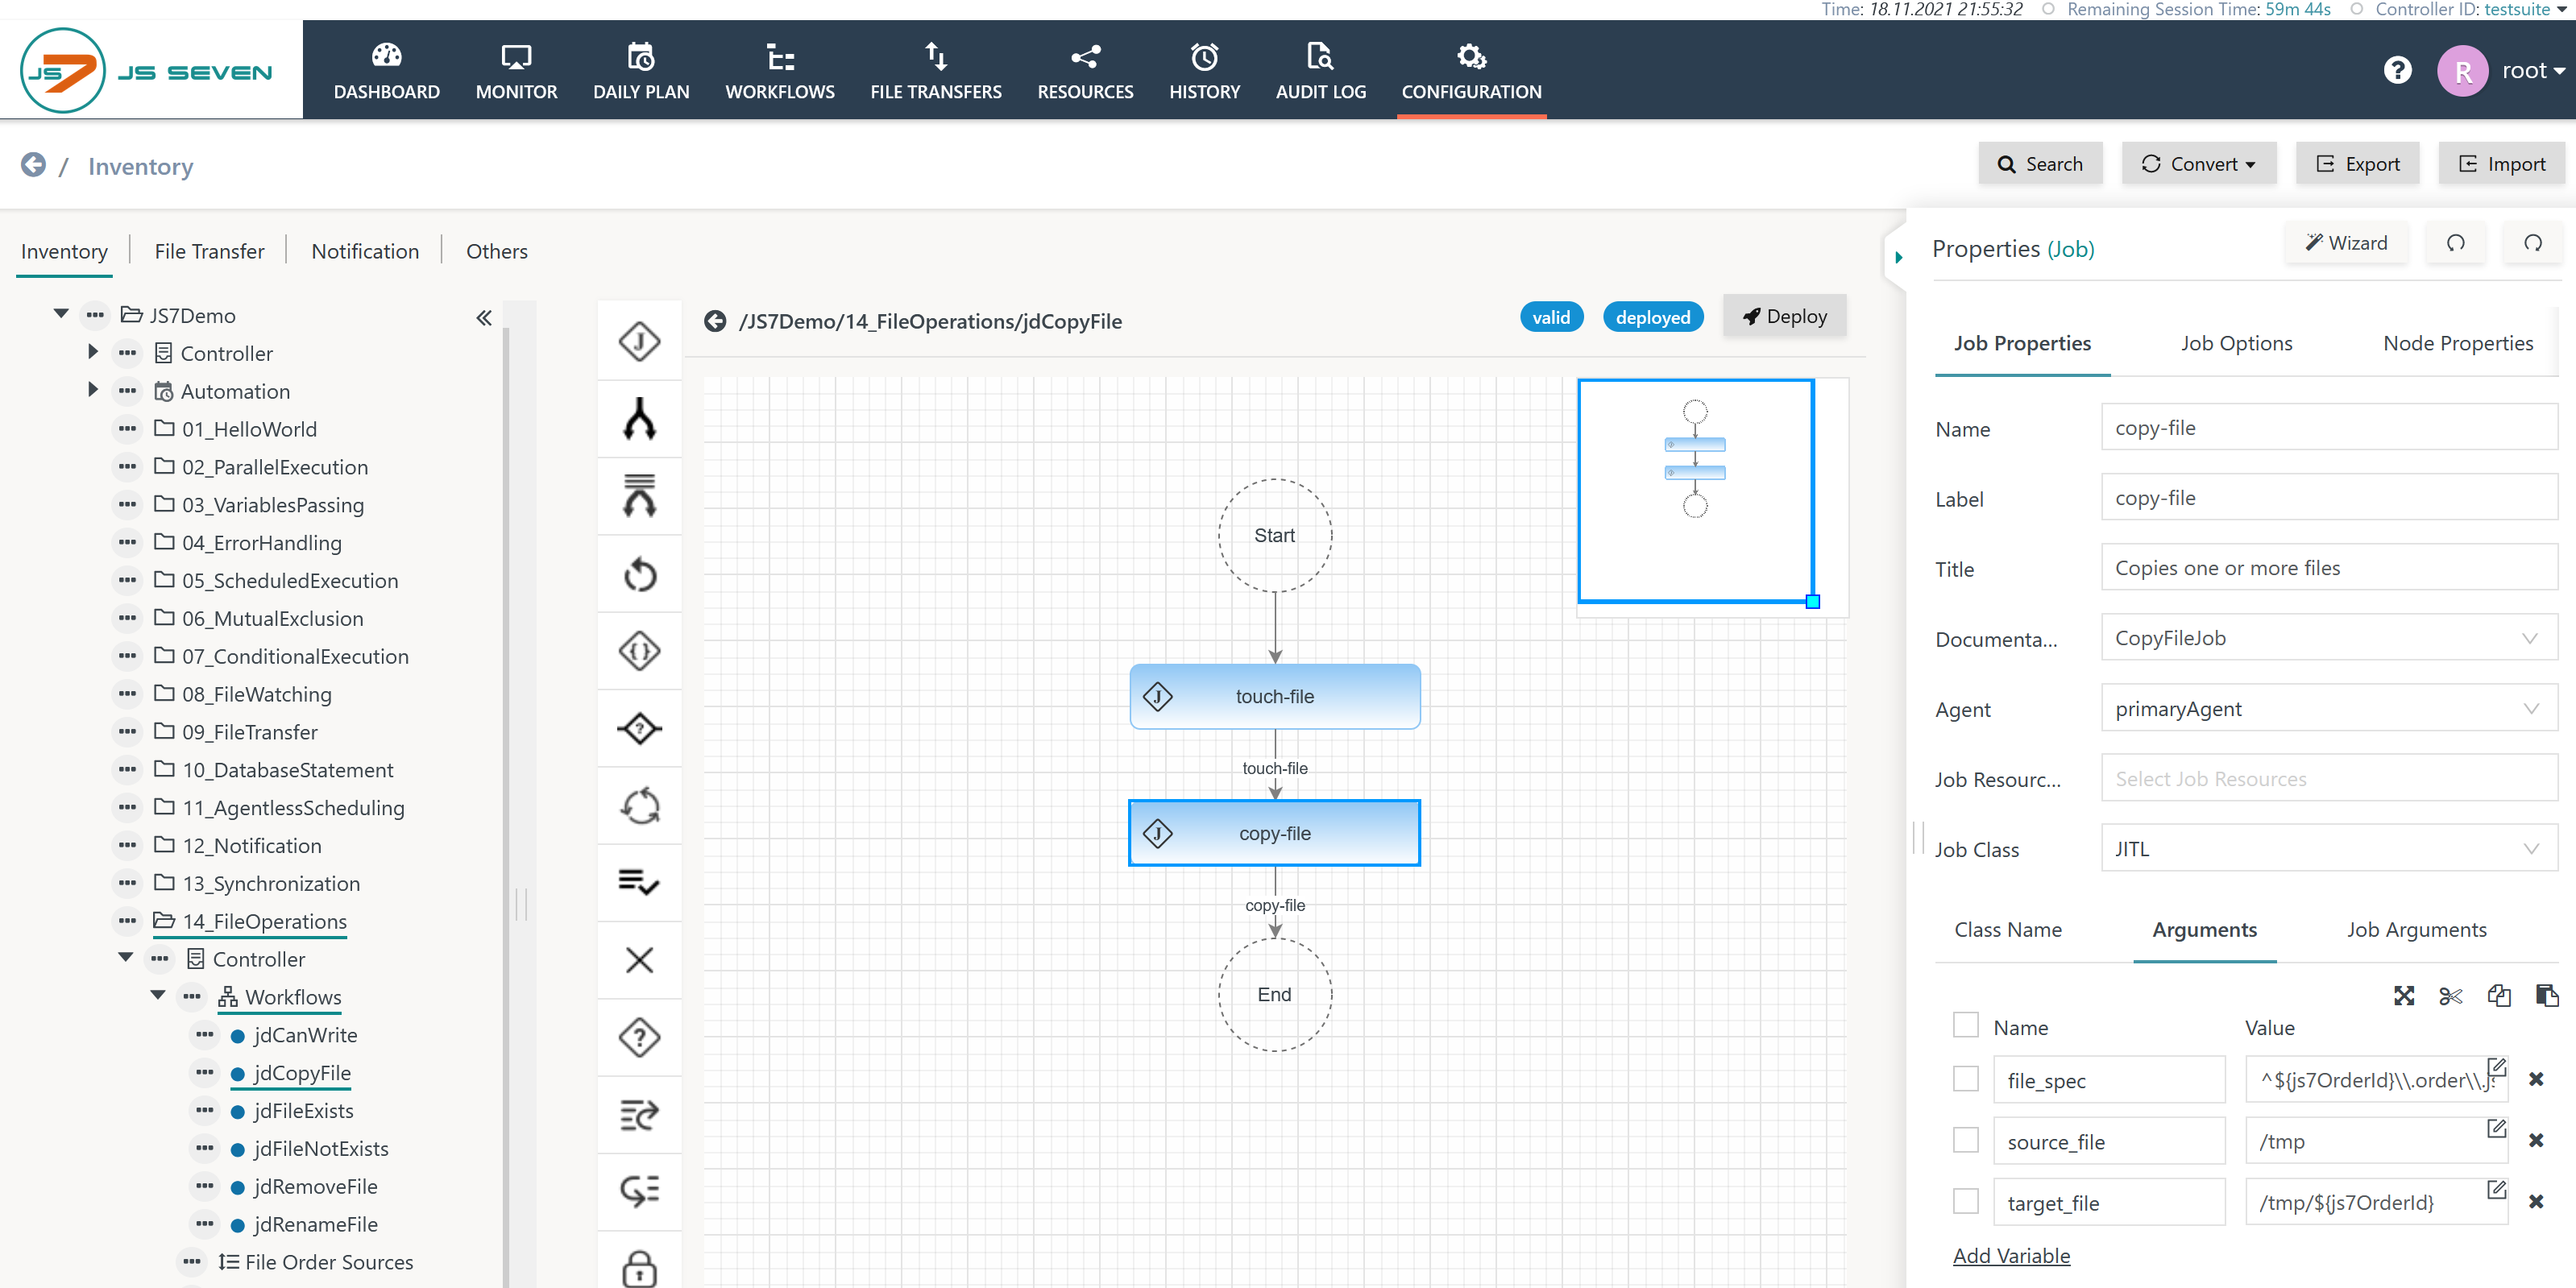Cut selected arguments with scissors icon
The height and width of the screenshot is (1288, 2576).
coord(2450,995)
